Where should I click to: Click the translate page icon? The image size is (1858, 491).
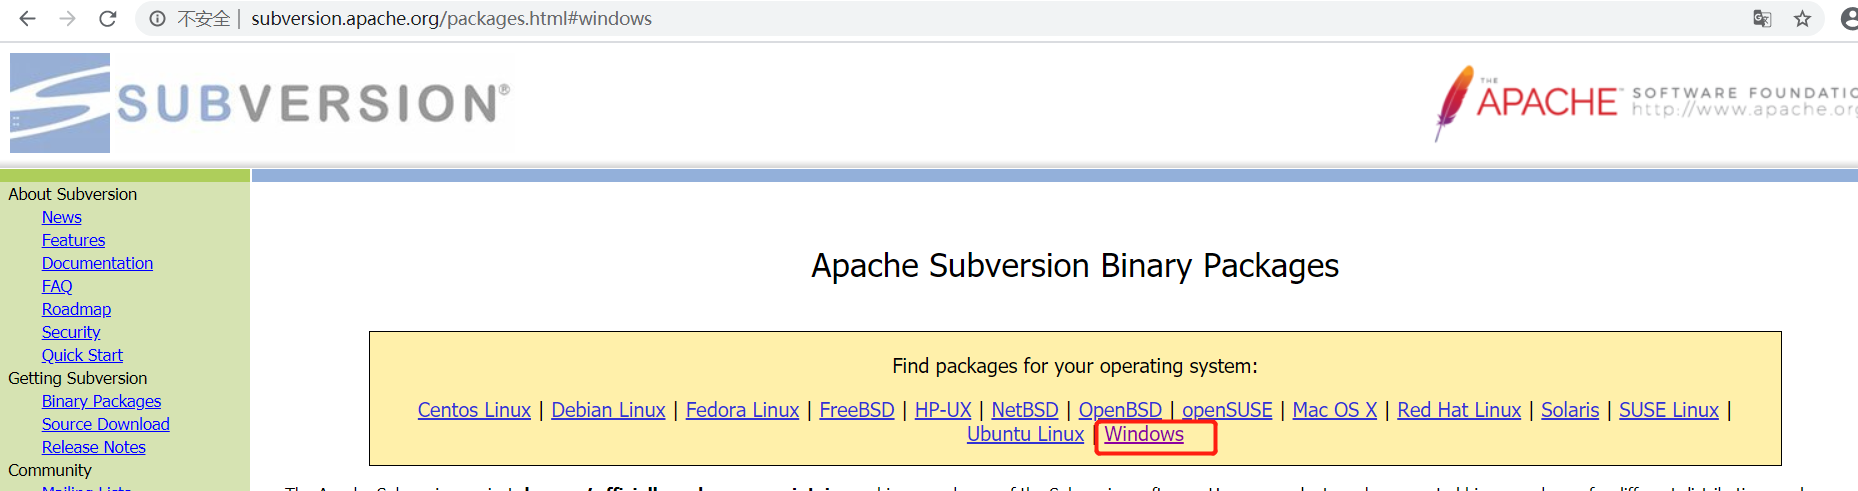1762,19
